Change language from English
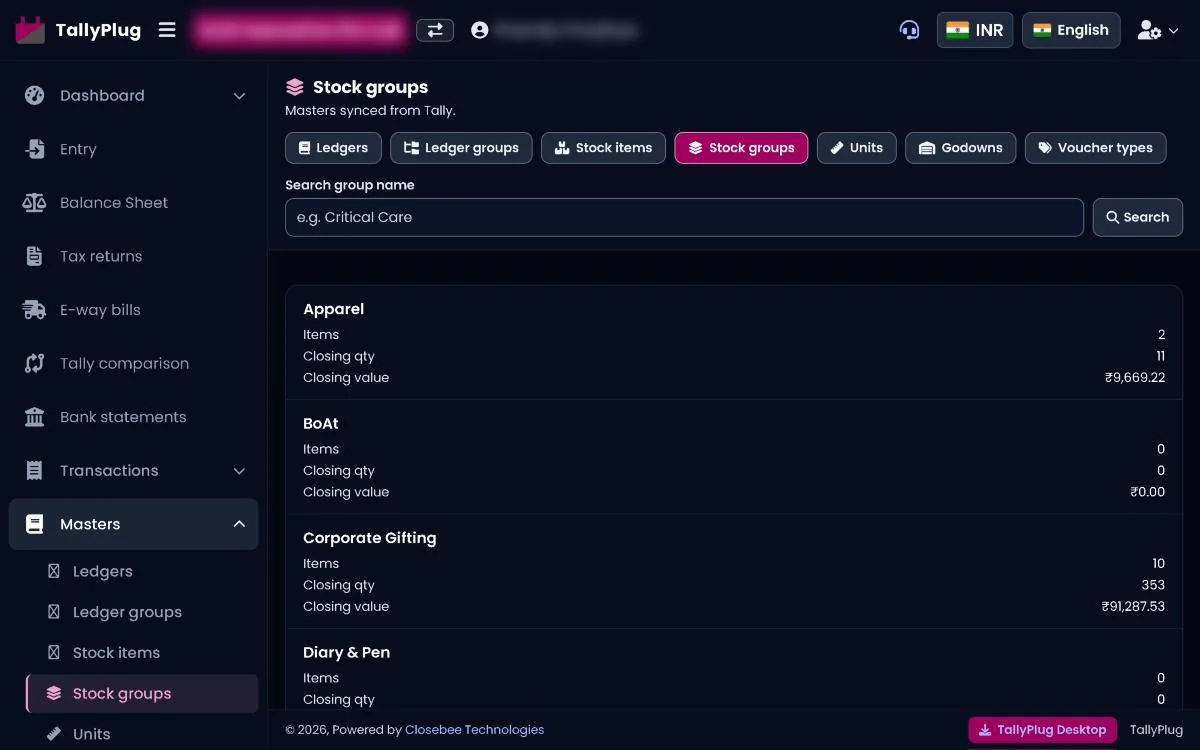Image resolution: width=1200 pixels, height=750 pixels. (1071, 30)
